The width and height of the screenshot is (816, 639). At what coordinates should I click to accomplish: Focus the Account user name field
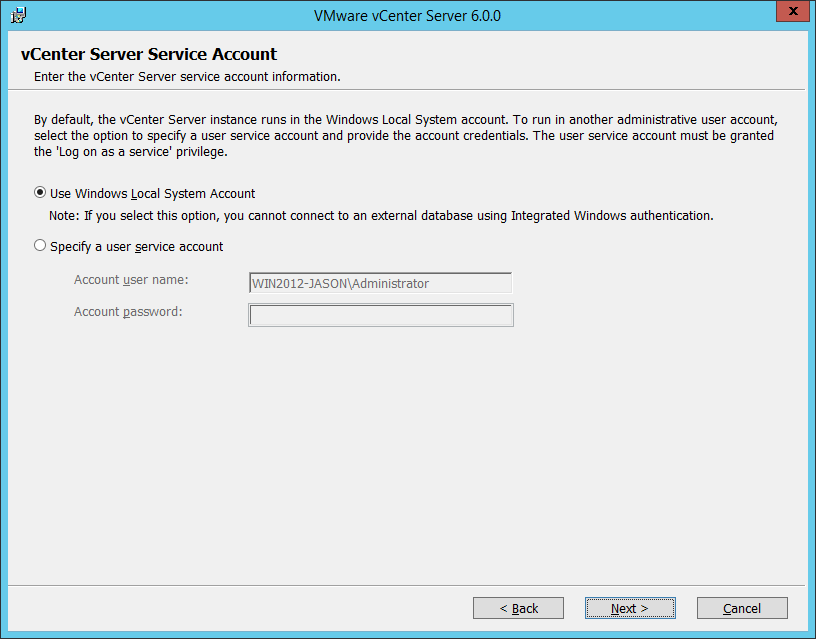[x=380, y=283]
